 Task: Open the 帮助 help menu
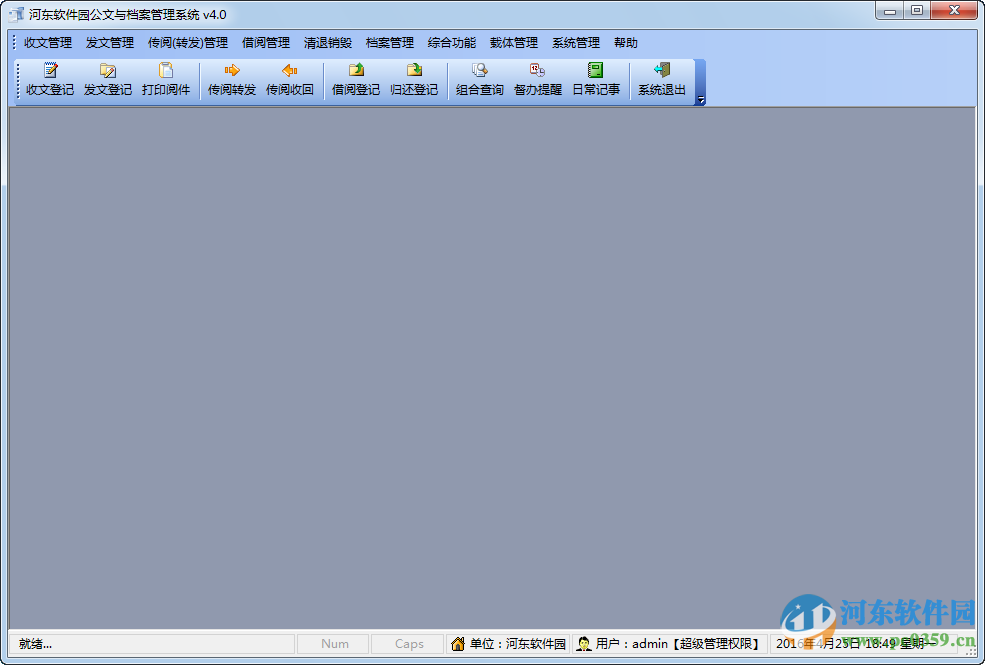point(625,43)
